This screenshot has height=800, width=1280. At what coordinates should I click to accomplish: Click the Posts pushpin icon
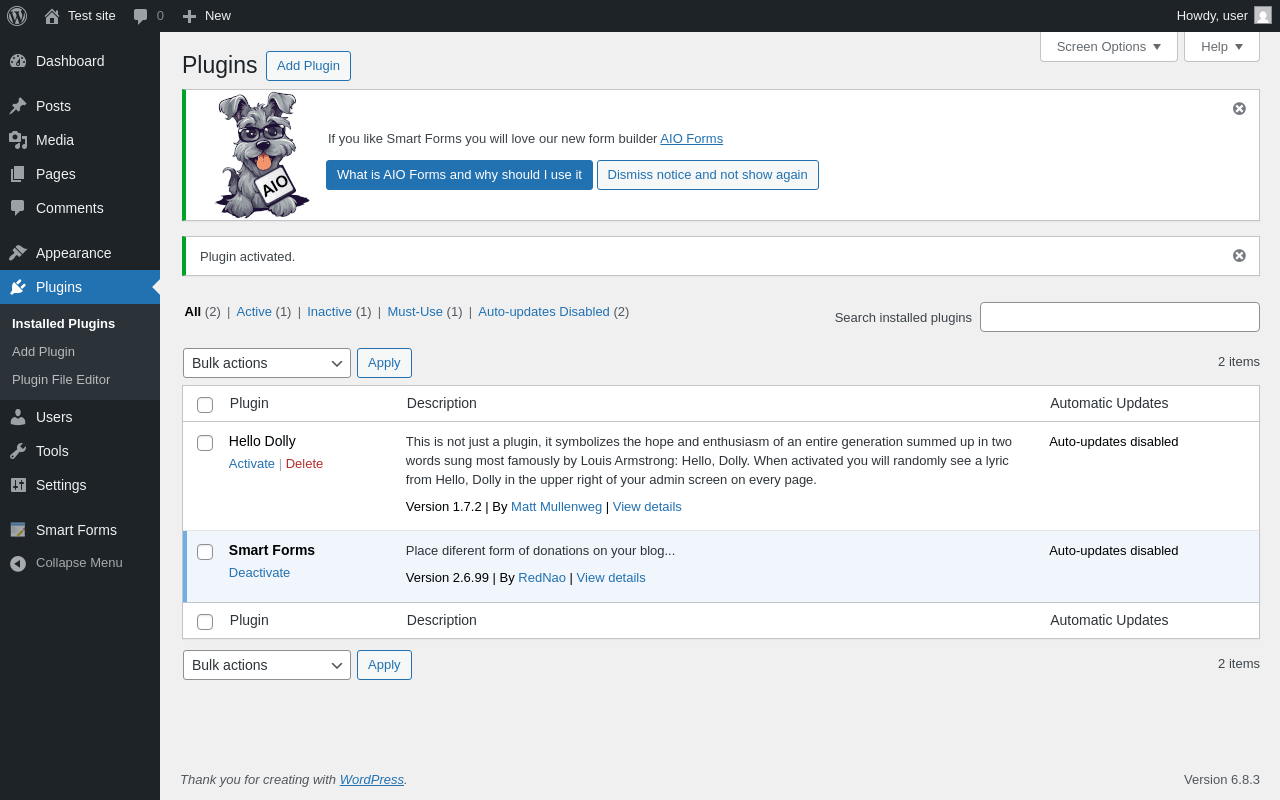(18, 106)
